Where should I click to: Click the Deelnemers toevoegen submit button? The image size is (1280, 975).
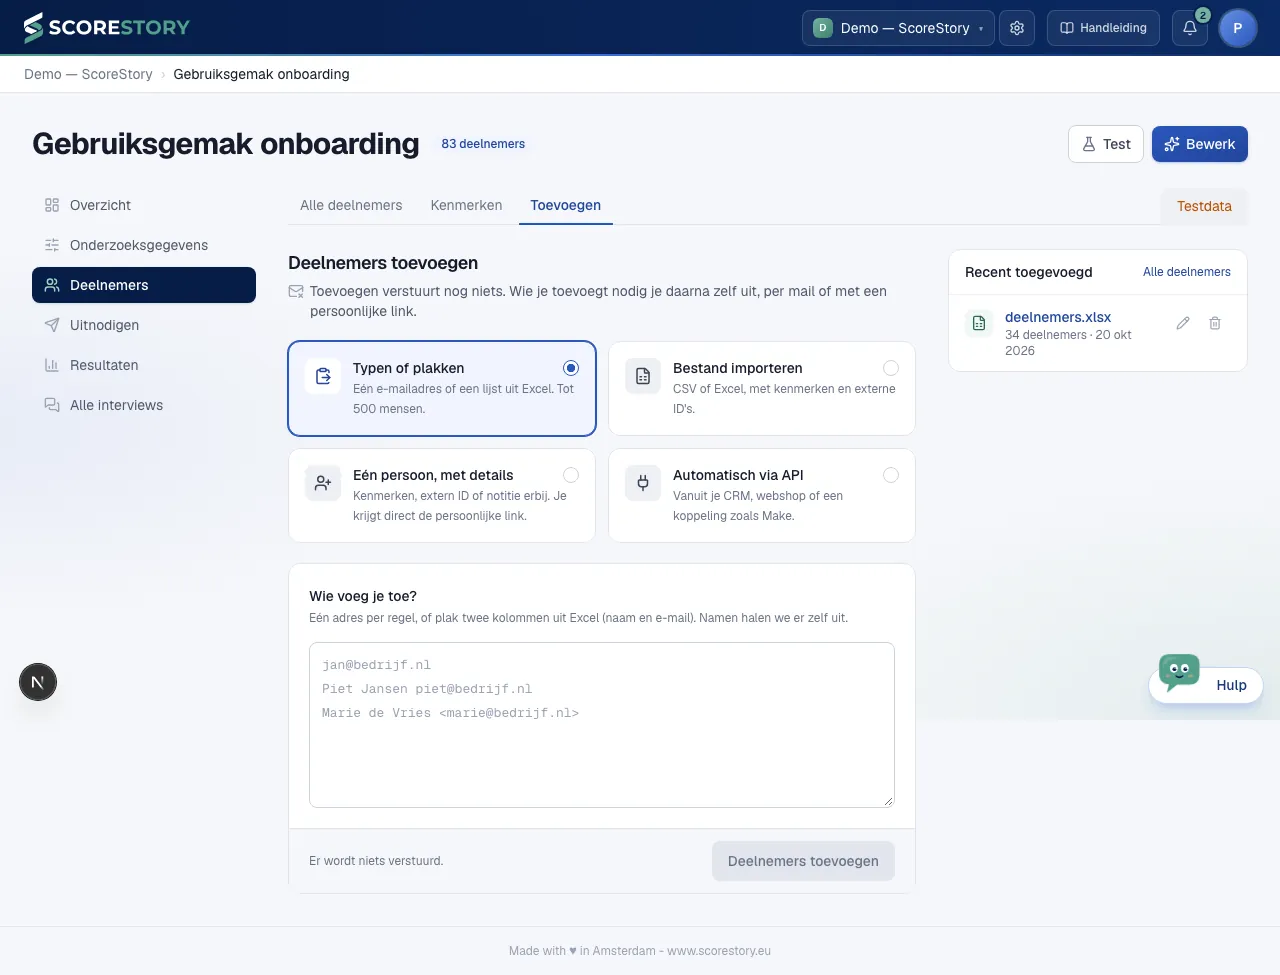(803, 861)
